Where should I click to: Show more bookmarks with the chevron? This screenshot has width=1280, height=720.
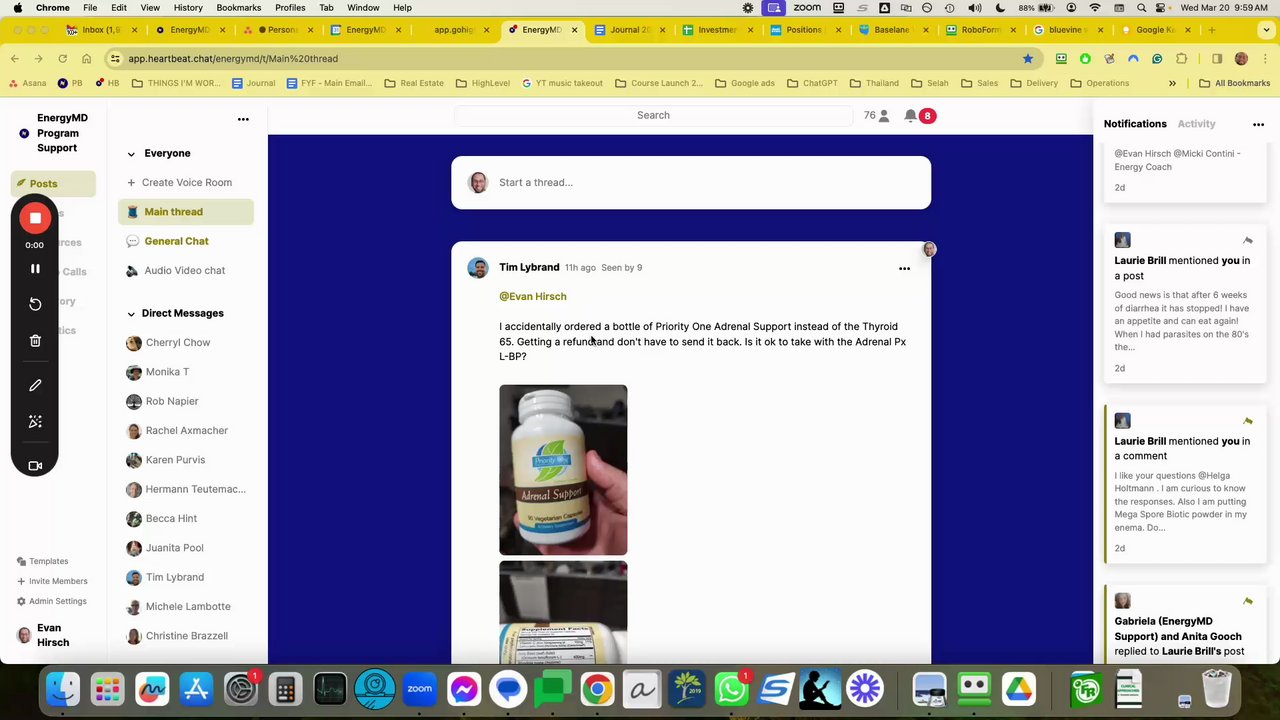tap(1172, 83)
